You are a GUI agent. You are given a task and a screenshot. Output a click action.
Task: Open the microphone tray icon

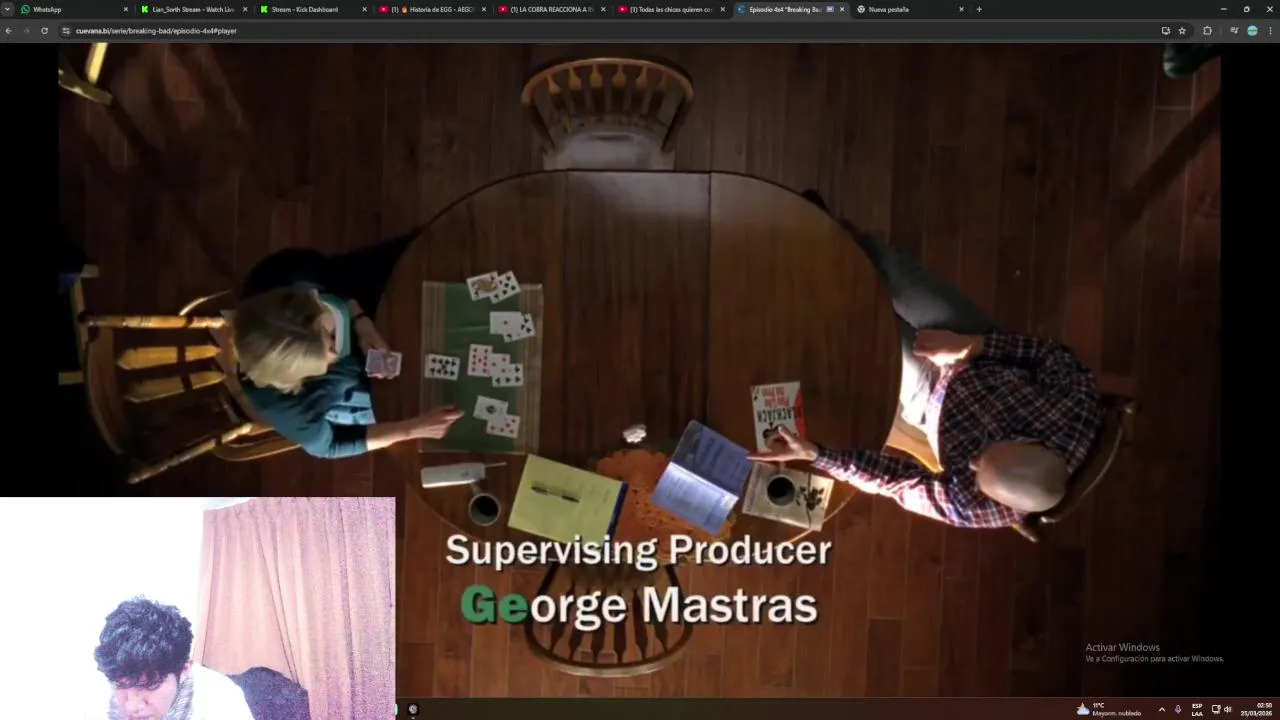tap(1177, 709)
